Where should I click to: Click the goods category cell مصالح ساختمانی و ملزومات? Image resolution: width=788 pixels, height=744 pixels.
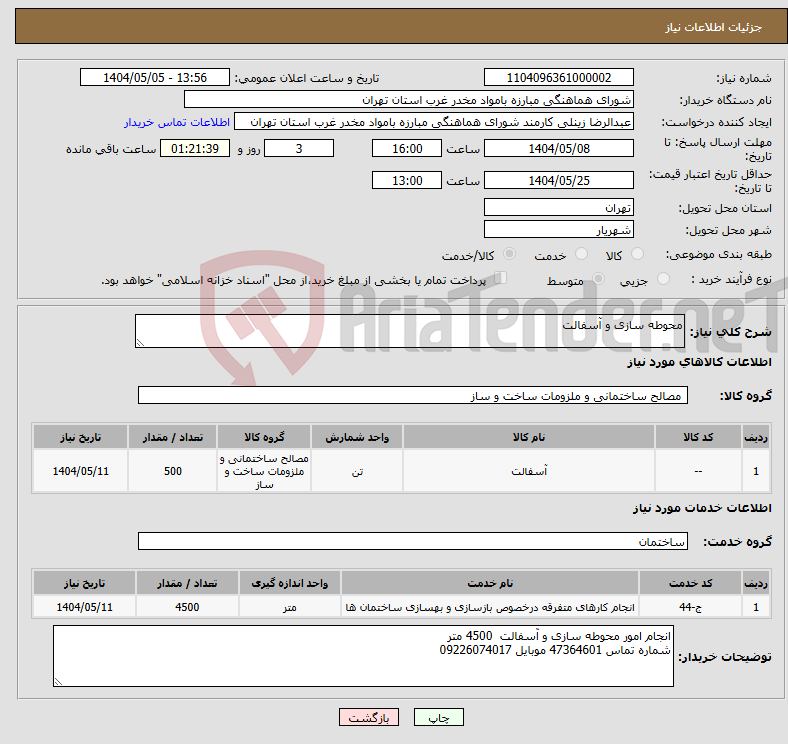pyautogui.click(x=264, y=471)
